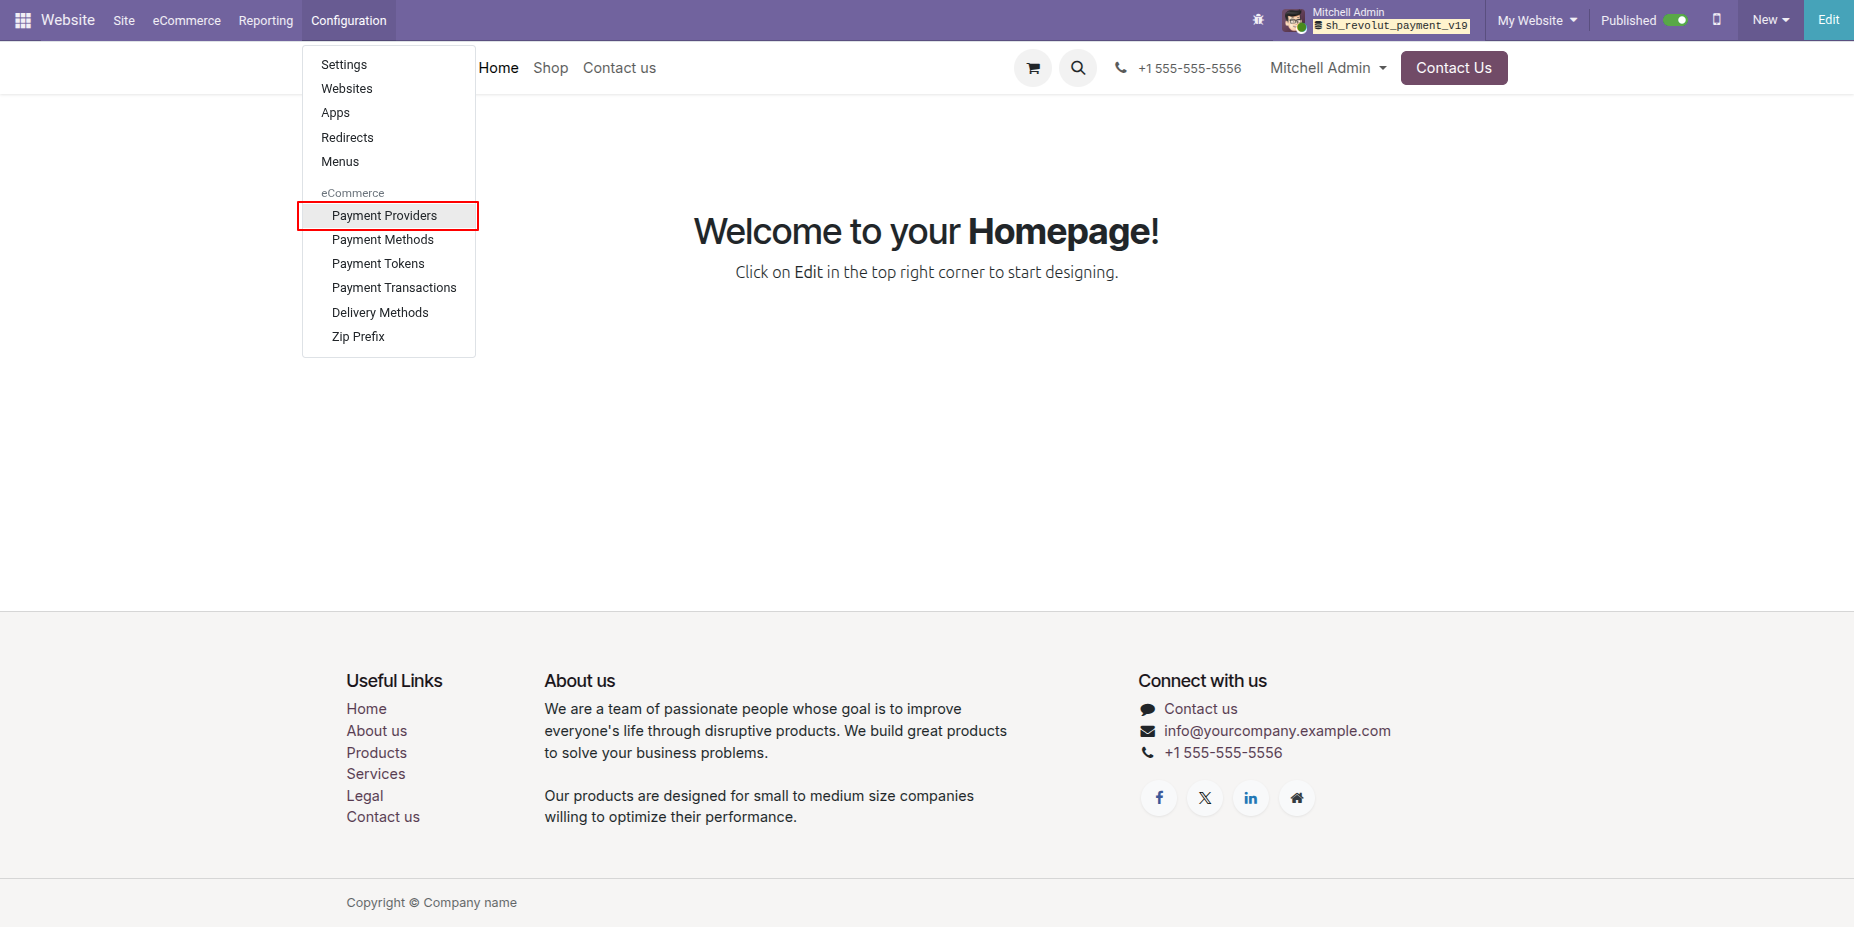Click Home under Useful Links
This screenshot has height=927, width=1854.
(x=367, y=709)
